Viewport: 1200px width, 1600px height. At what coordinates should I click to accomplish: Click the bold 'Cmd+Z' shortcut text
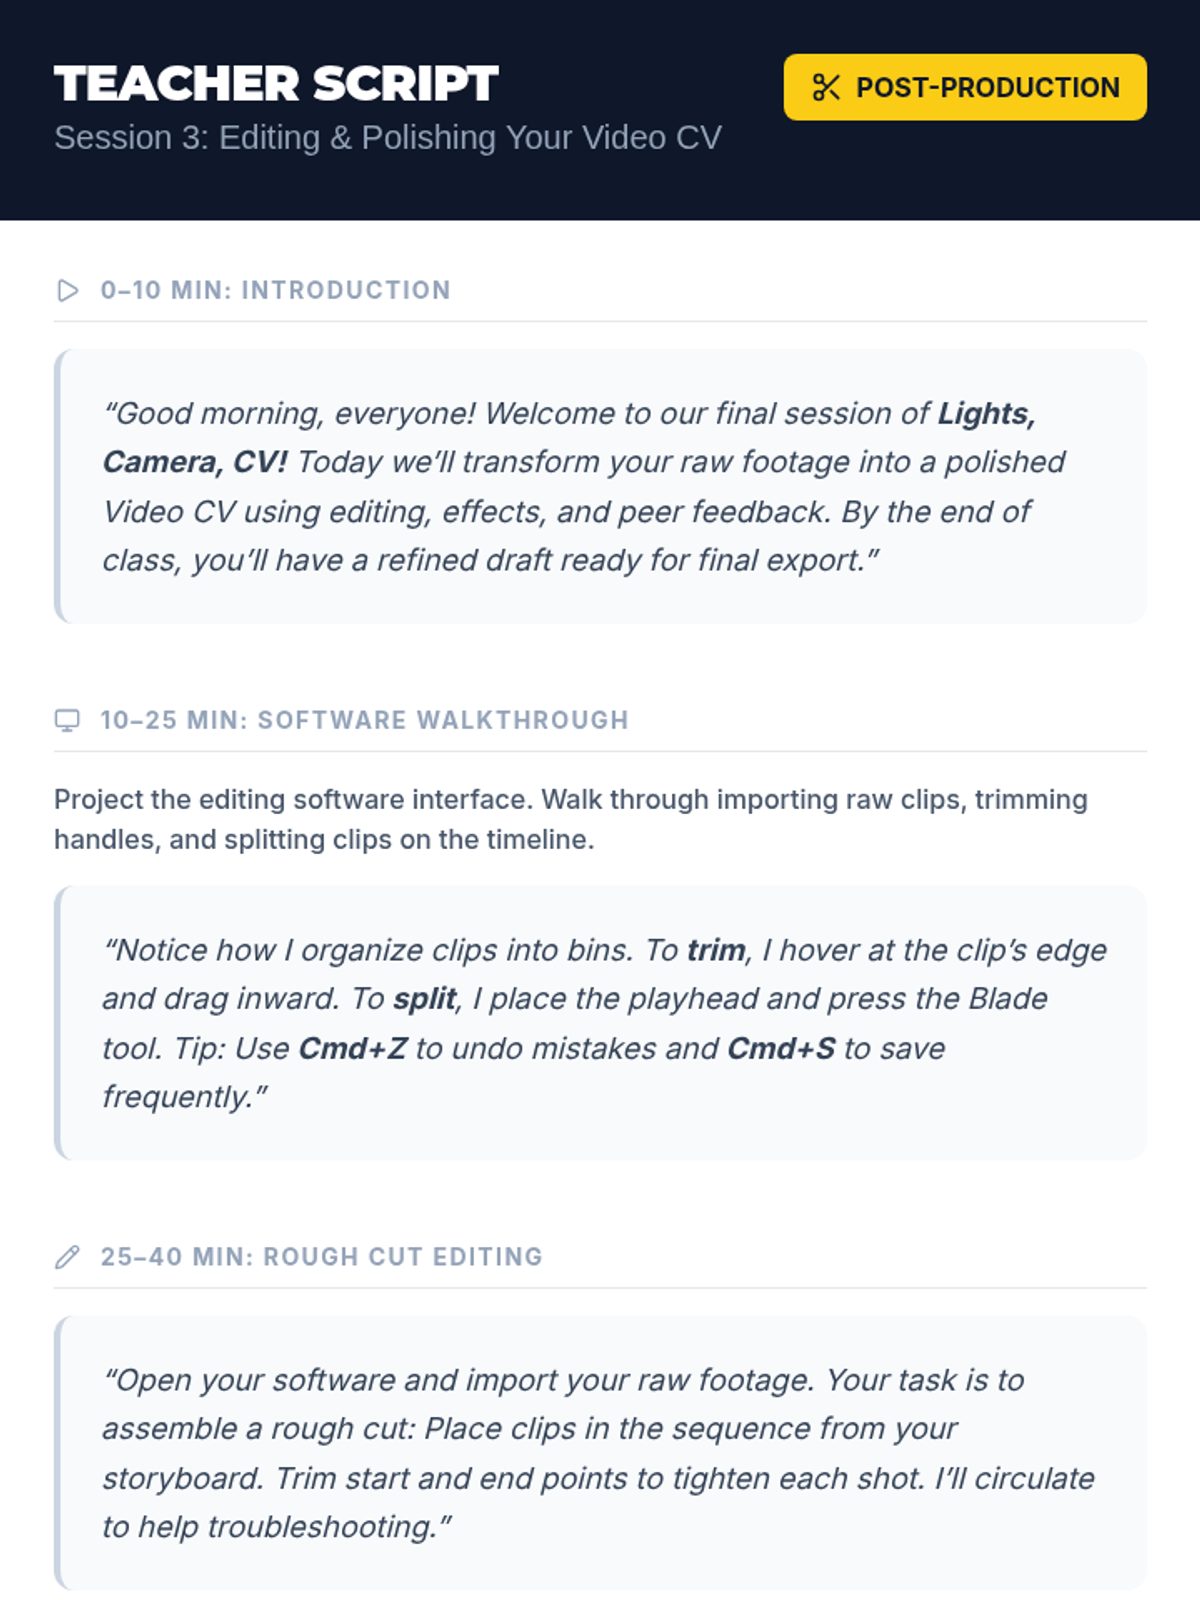[353, 1048]
